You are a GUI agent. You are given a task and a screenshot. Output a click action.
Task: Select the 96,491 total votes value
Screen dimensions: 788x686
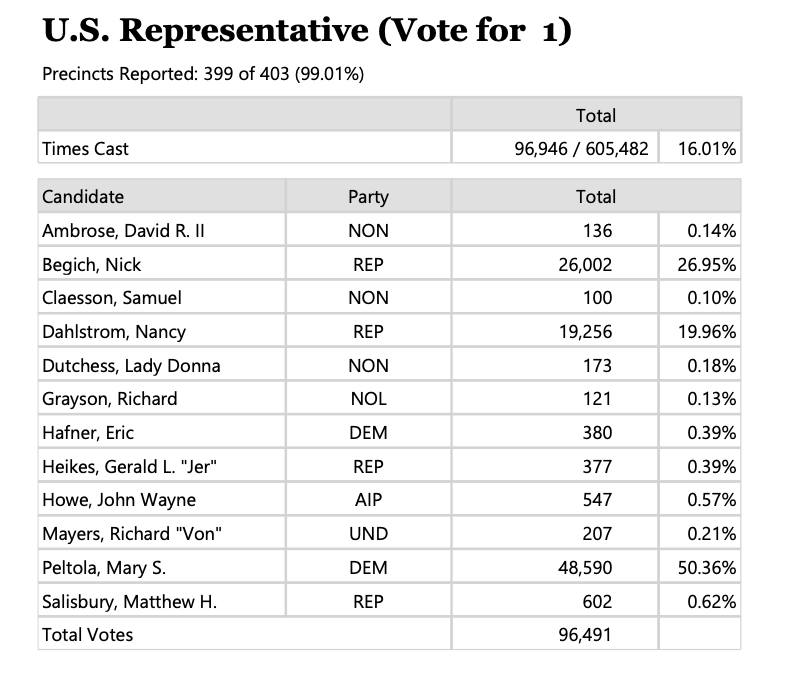pyautogui.click(x=584, y=634)
